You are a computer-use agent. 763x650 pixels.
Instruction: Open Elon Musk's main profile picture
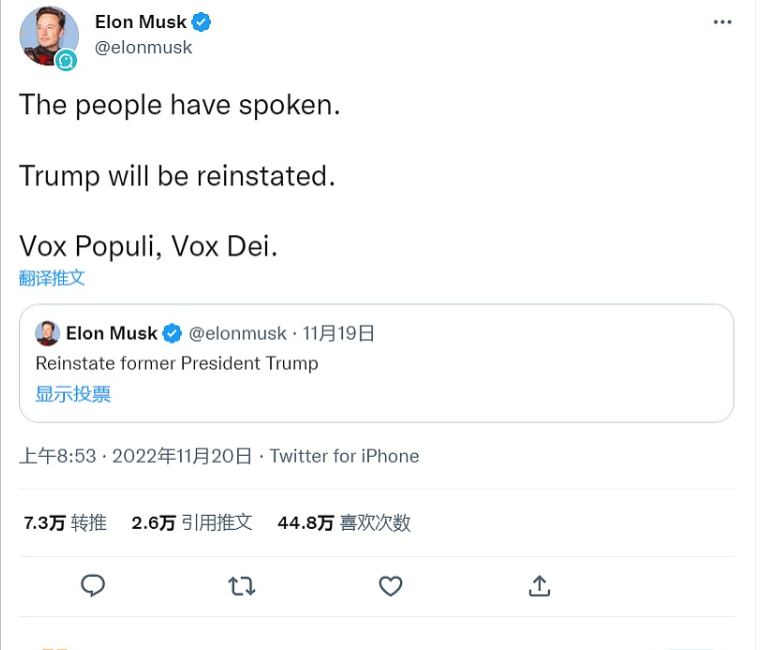tap(49, 36)
